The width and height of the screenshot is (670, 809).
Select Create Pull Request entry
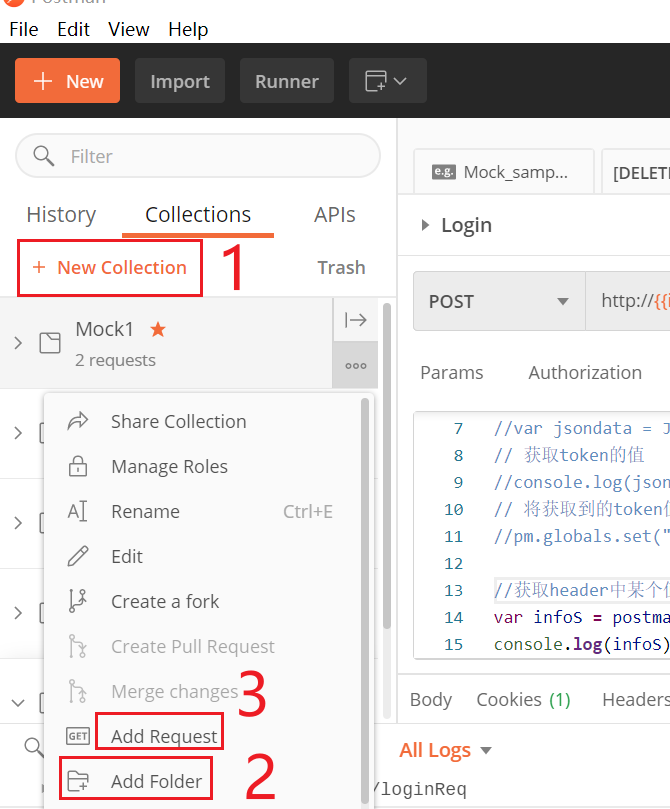pyautogui.click(x=193, y=646)
